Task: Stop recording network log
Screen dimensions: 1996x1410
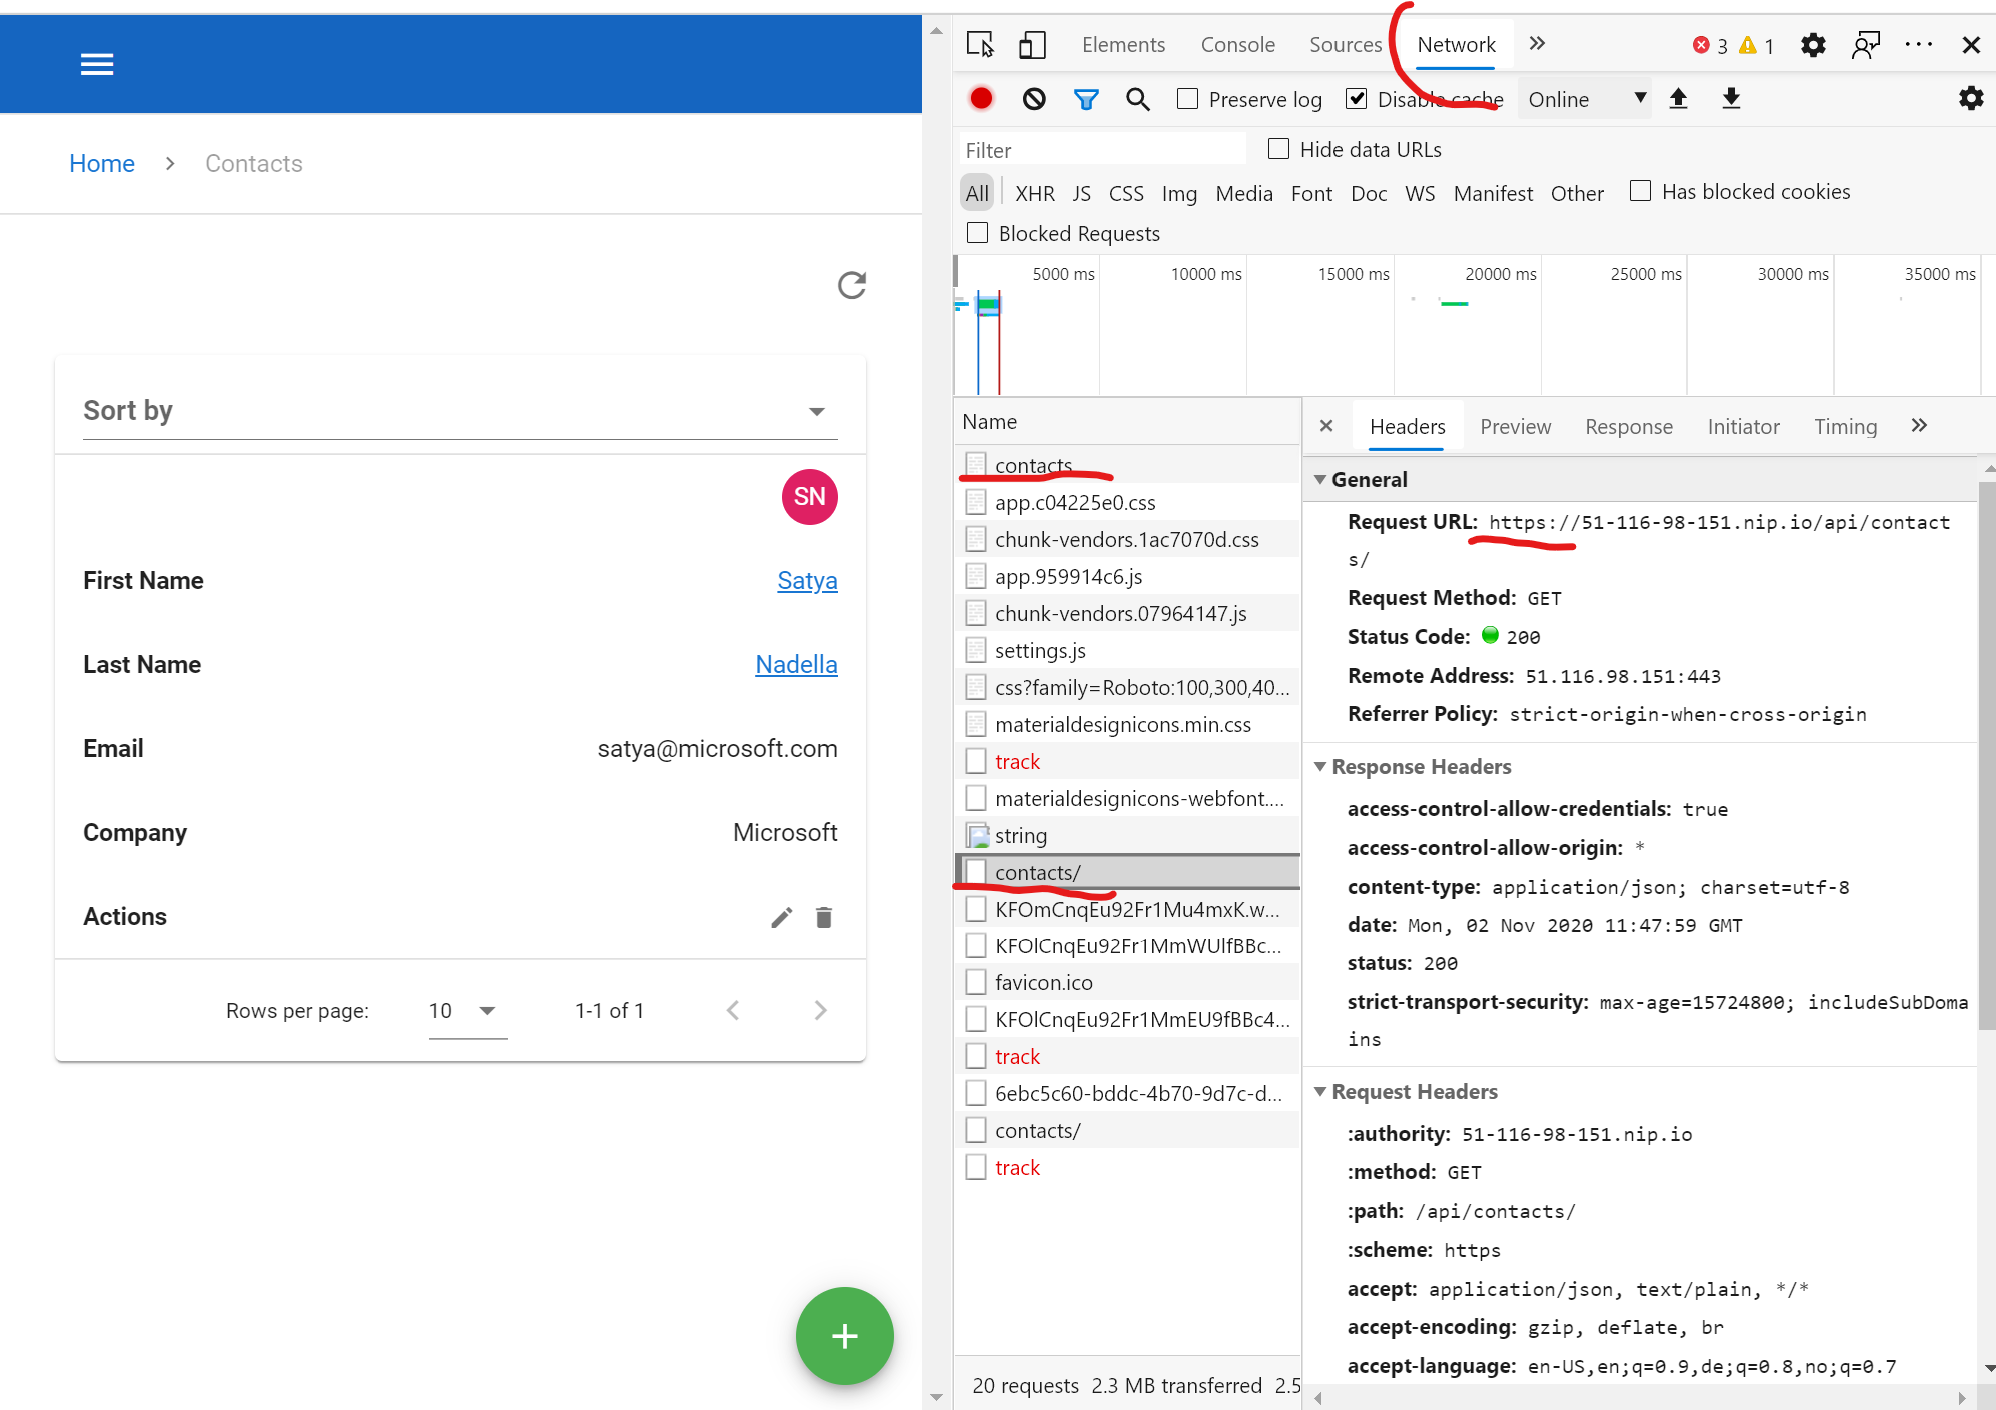Action: (x=981, y=98)
